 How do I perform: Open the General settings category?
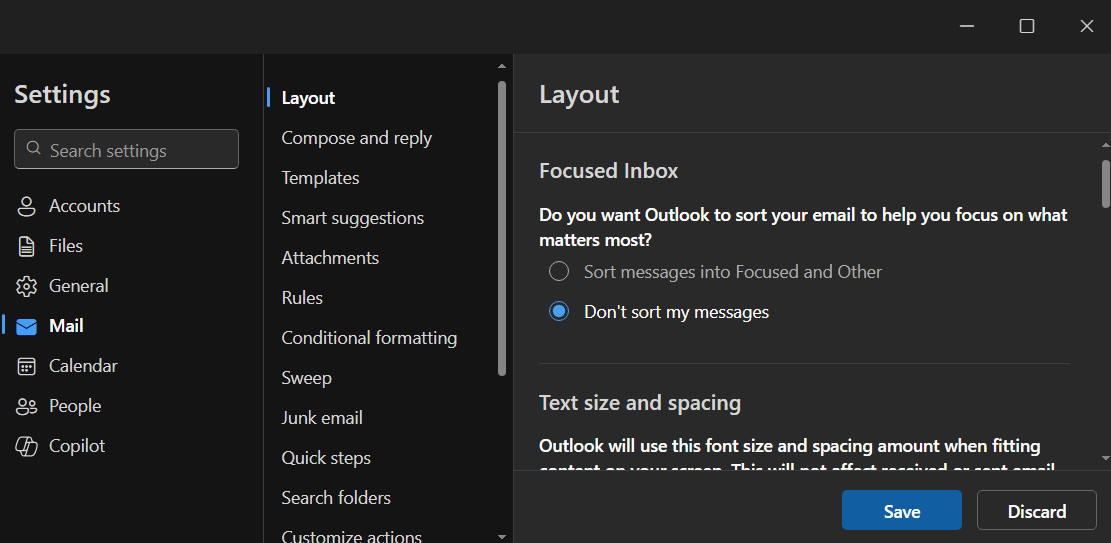click(79, 286)
